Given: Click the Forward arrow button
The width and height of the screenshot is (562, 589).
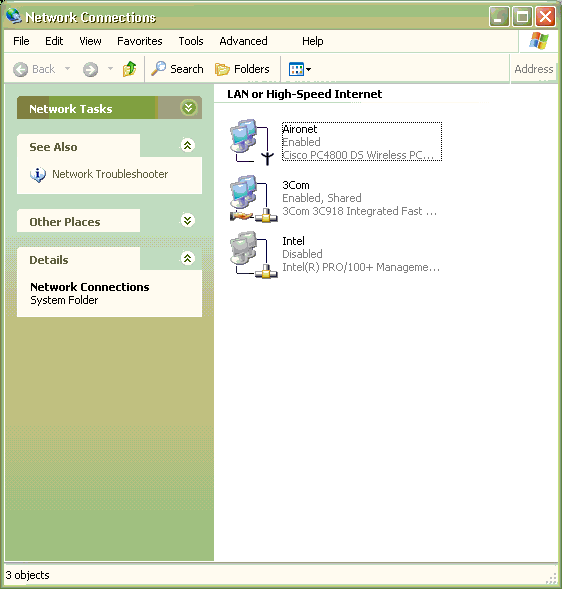Looking at the screenshot, I should coord(91,69).
